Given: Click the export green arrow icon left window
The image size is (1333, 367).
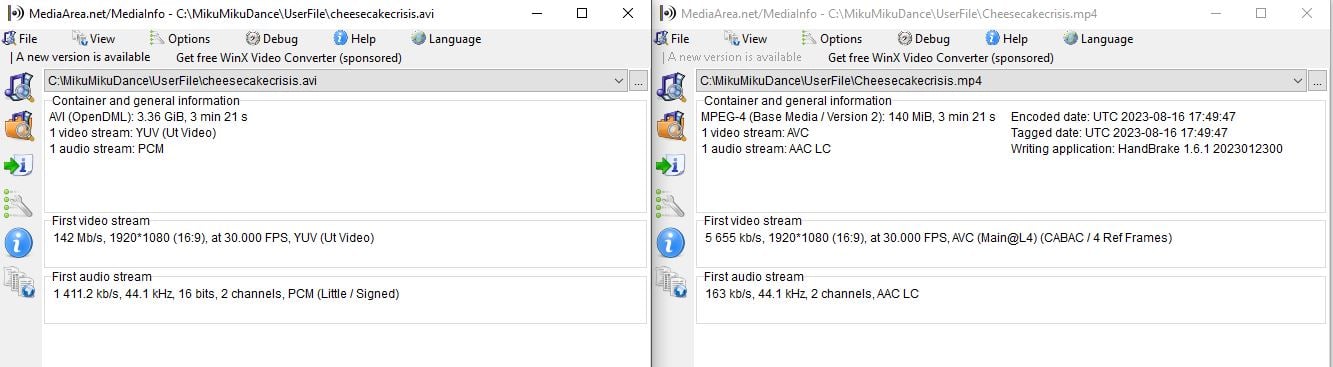Looking at the screenshot, I should (19, 165).
